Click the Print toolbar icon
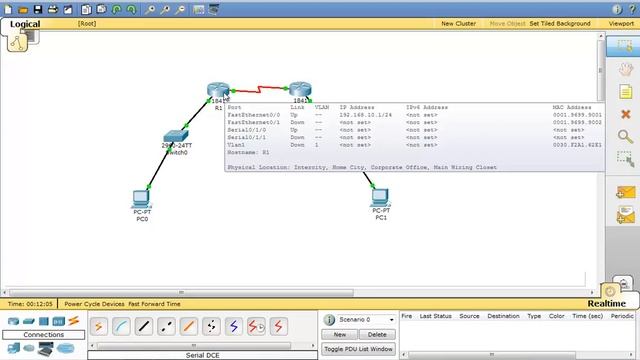The image size is (640, 360). coord(53,9)
